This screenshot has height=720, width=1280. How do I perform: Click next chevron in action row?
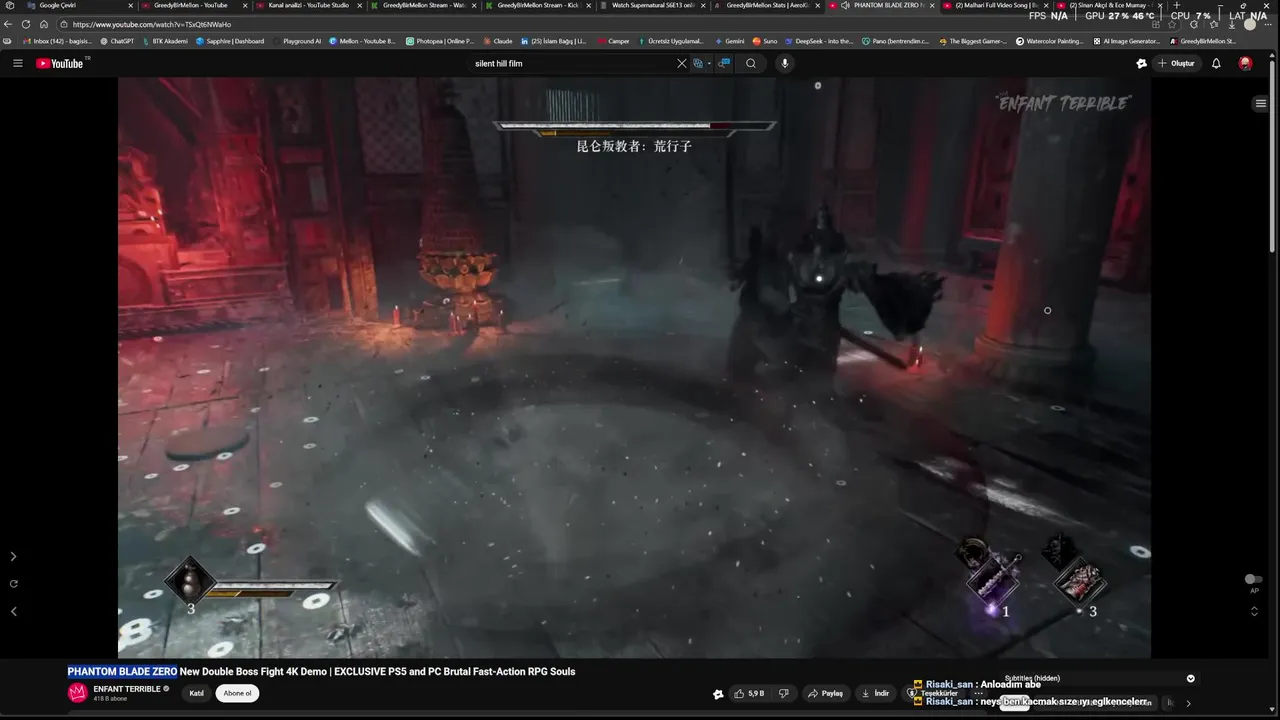pyautogui.click(x=1188, y=703)
